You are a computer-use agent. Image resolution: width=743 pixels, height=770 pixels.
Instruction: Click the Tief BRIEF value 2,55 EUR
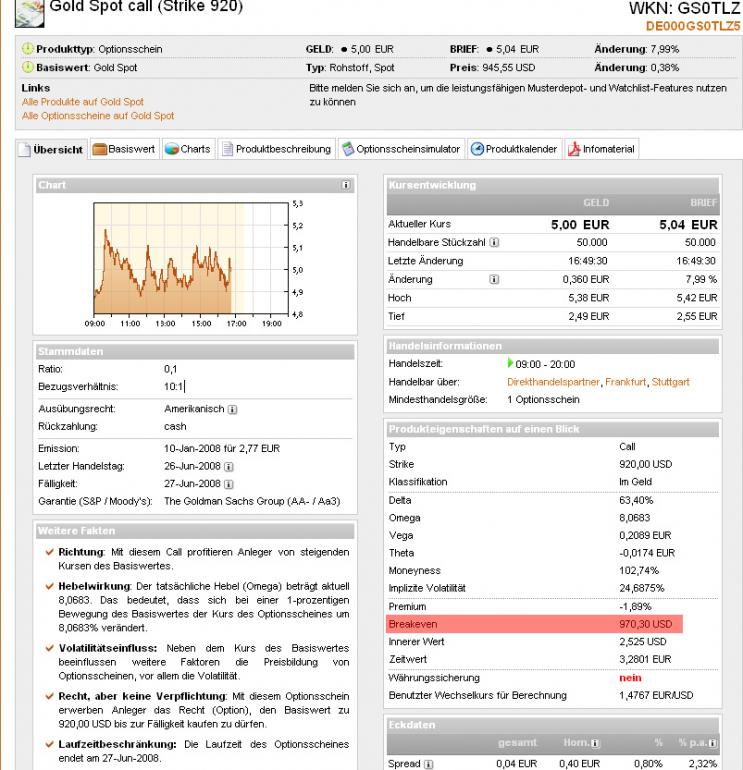click(697, 316)
